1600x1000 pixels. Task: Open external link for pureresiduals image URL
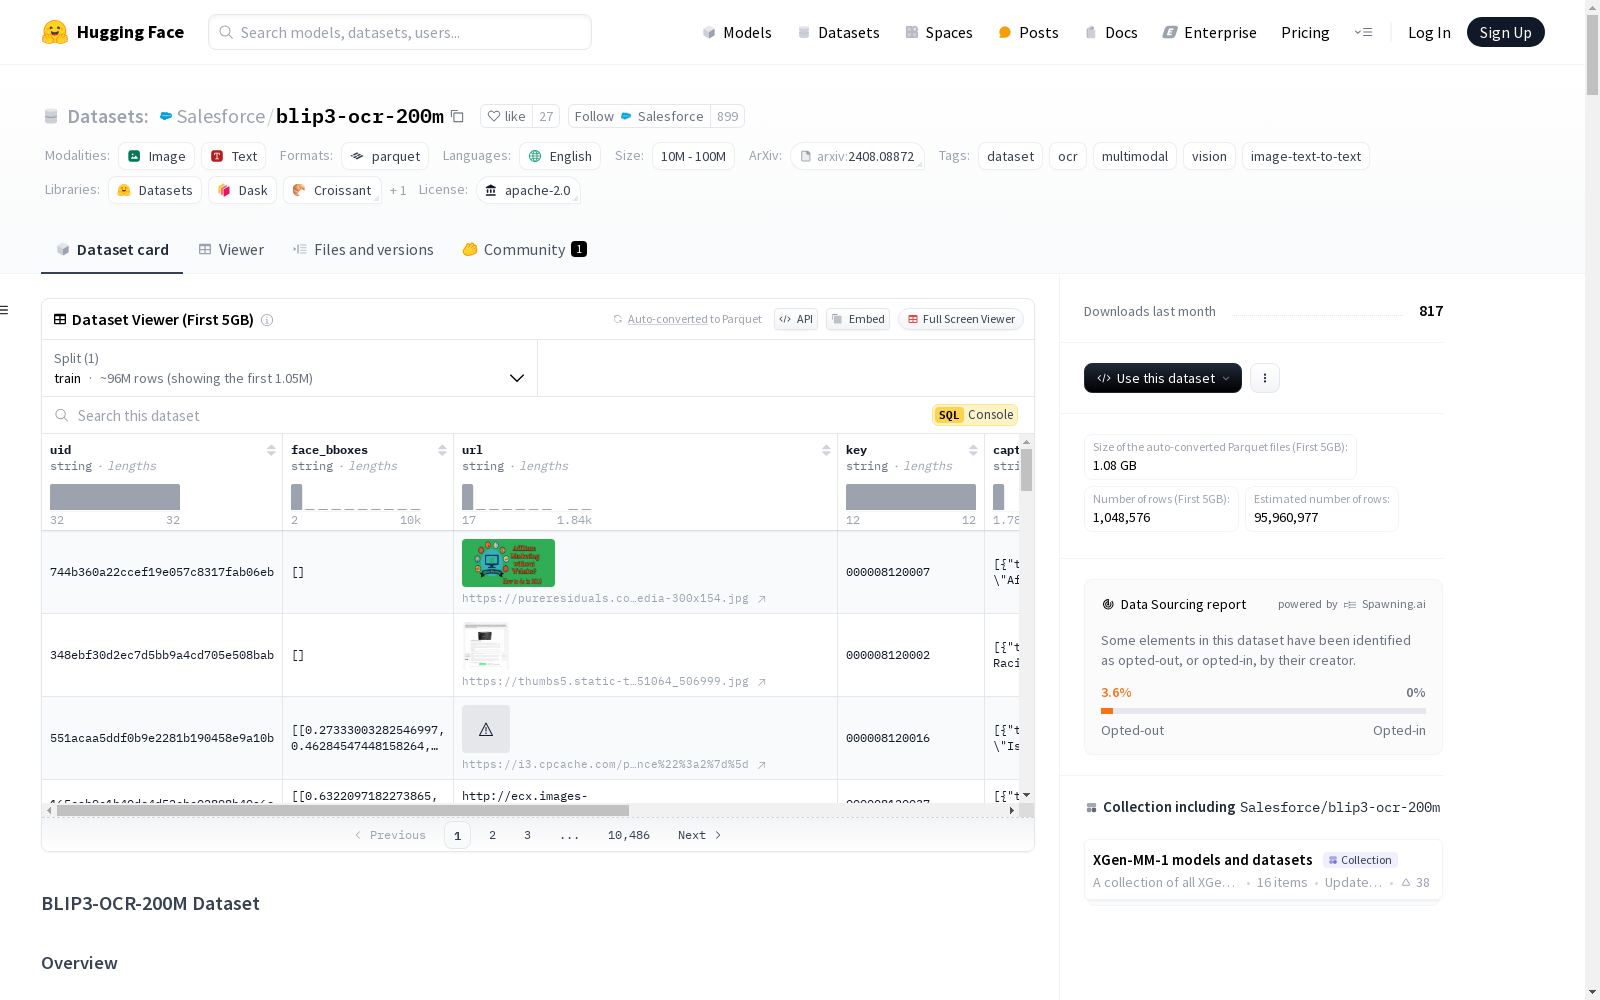[761, 599]
